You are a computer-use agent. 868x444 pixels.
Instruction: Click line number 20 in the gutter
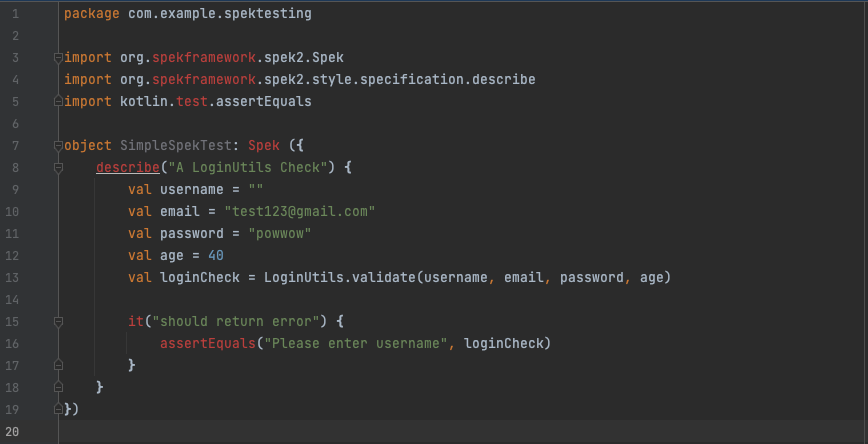12,431
